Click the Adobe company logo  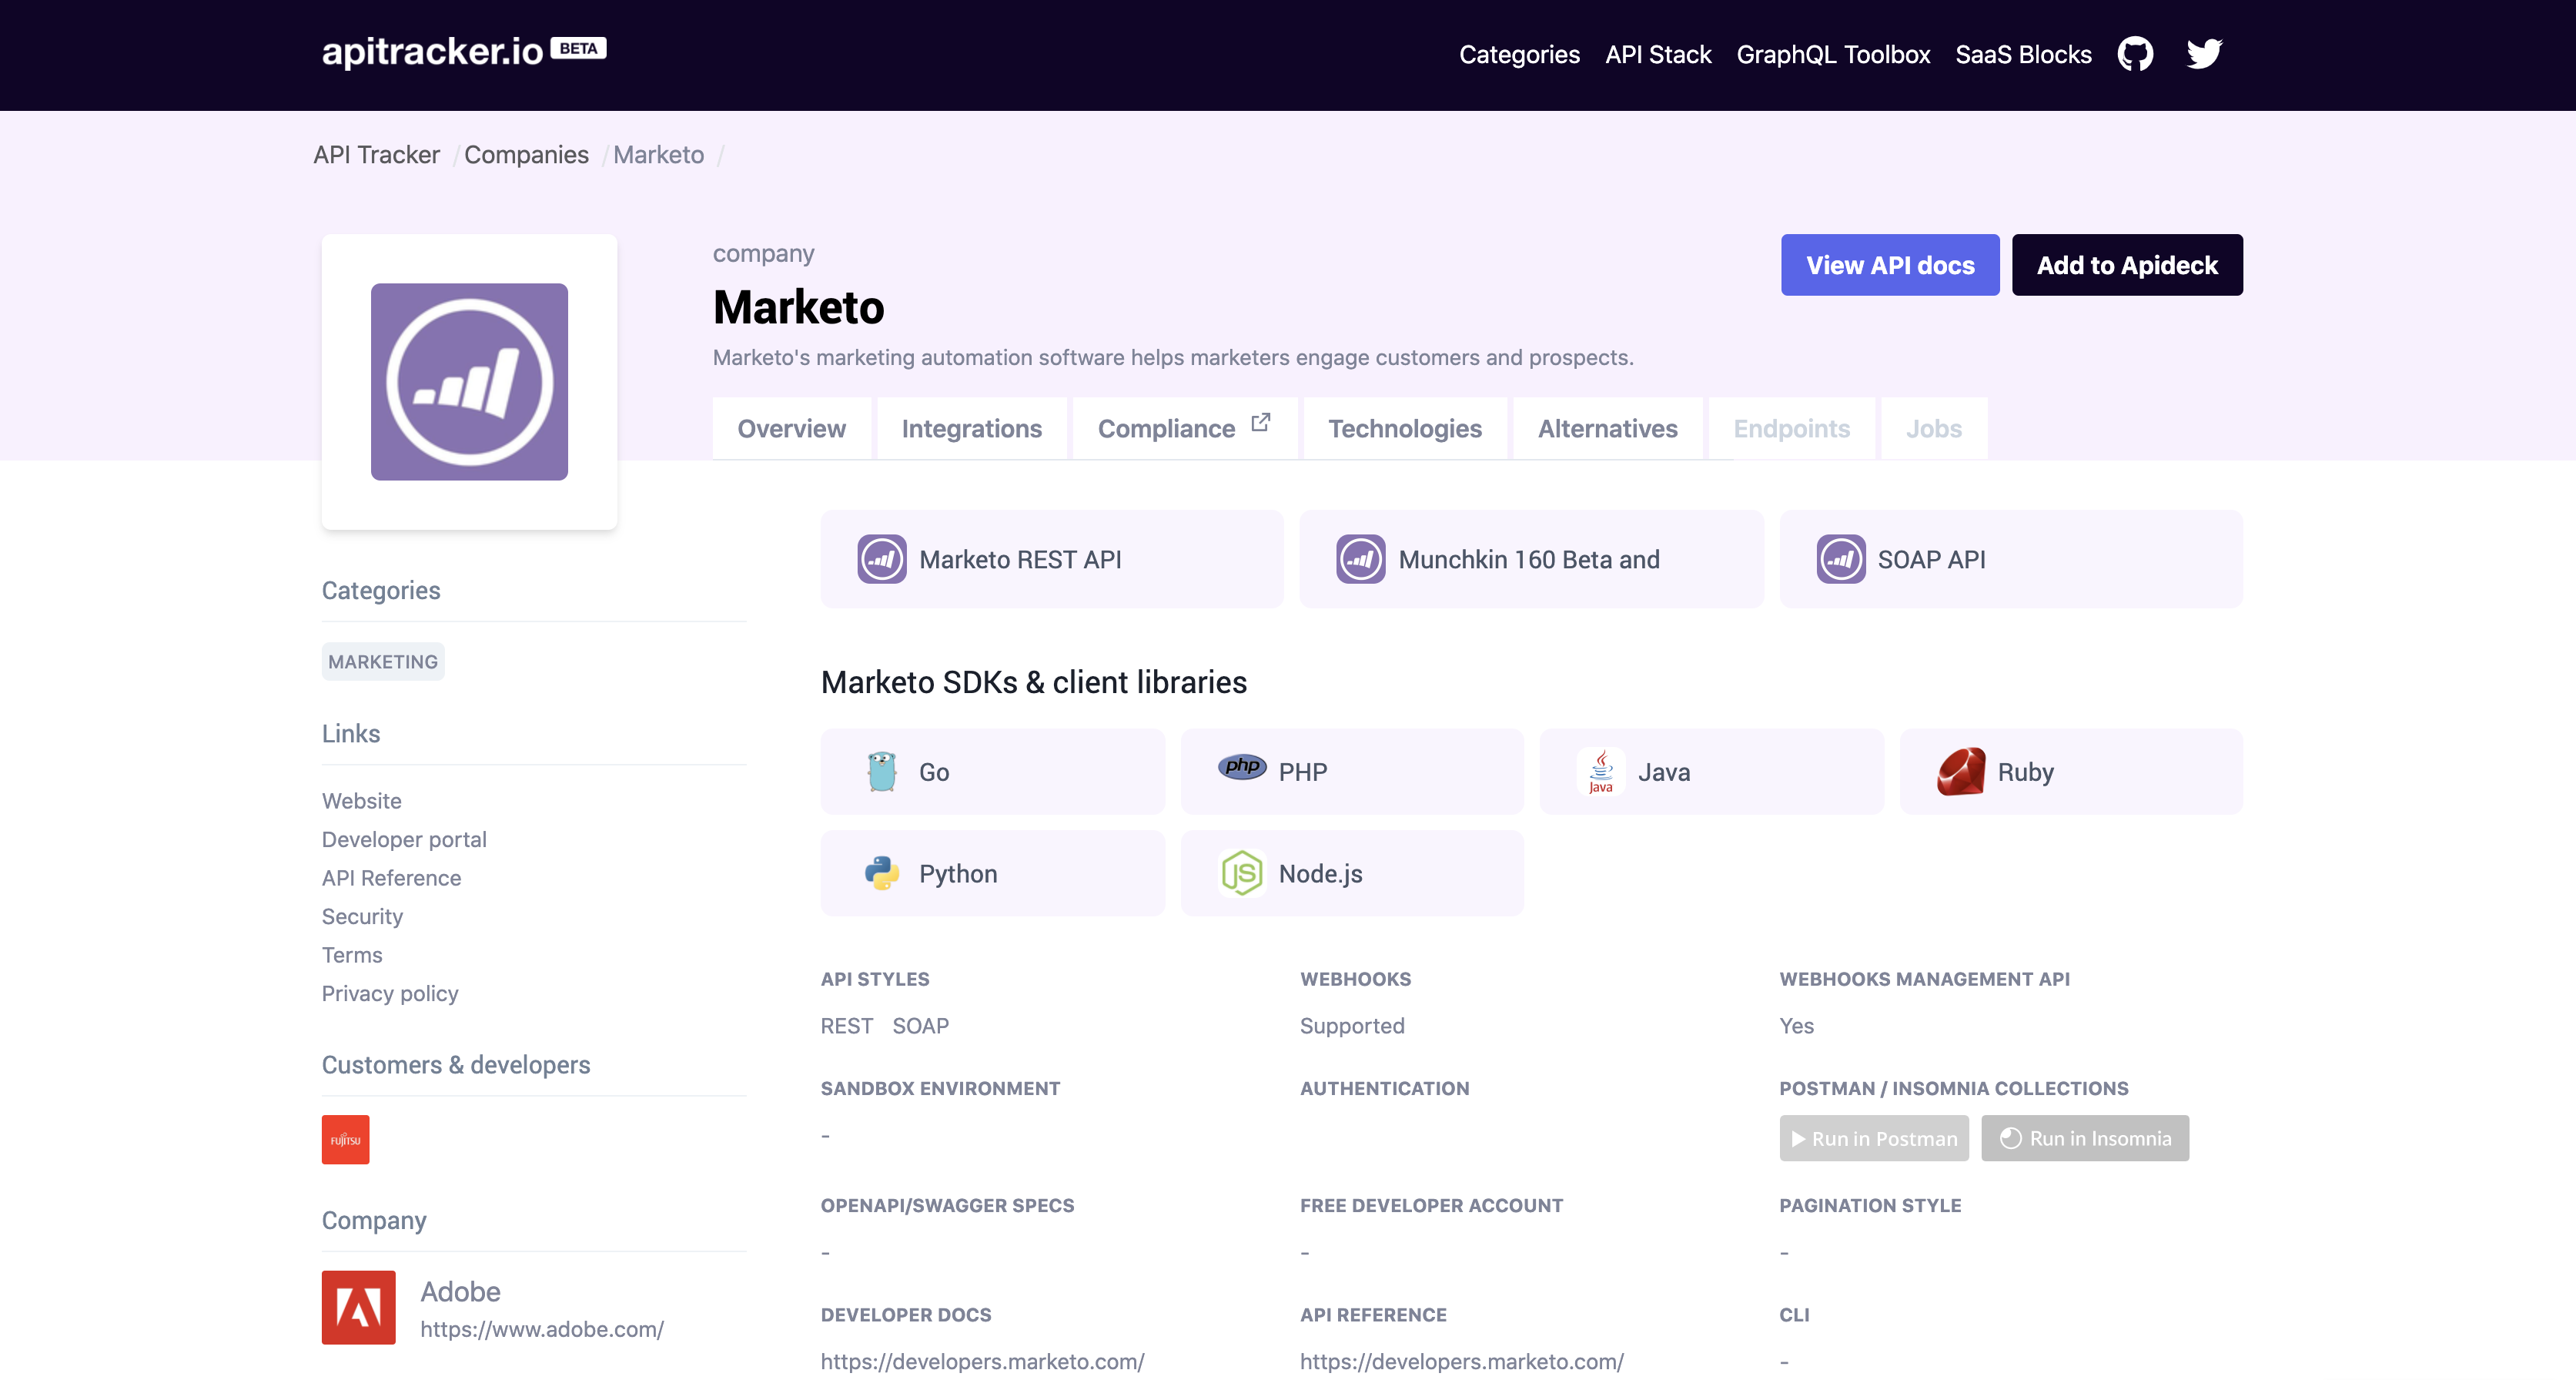tap(358, 1307)
